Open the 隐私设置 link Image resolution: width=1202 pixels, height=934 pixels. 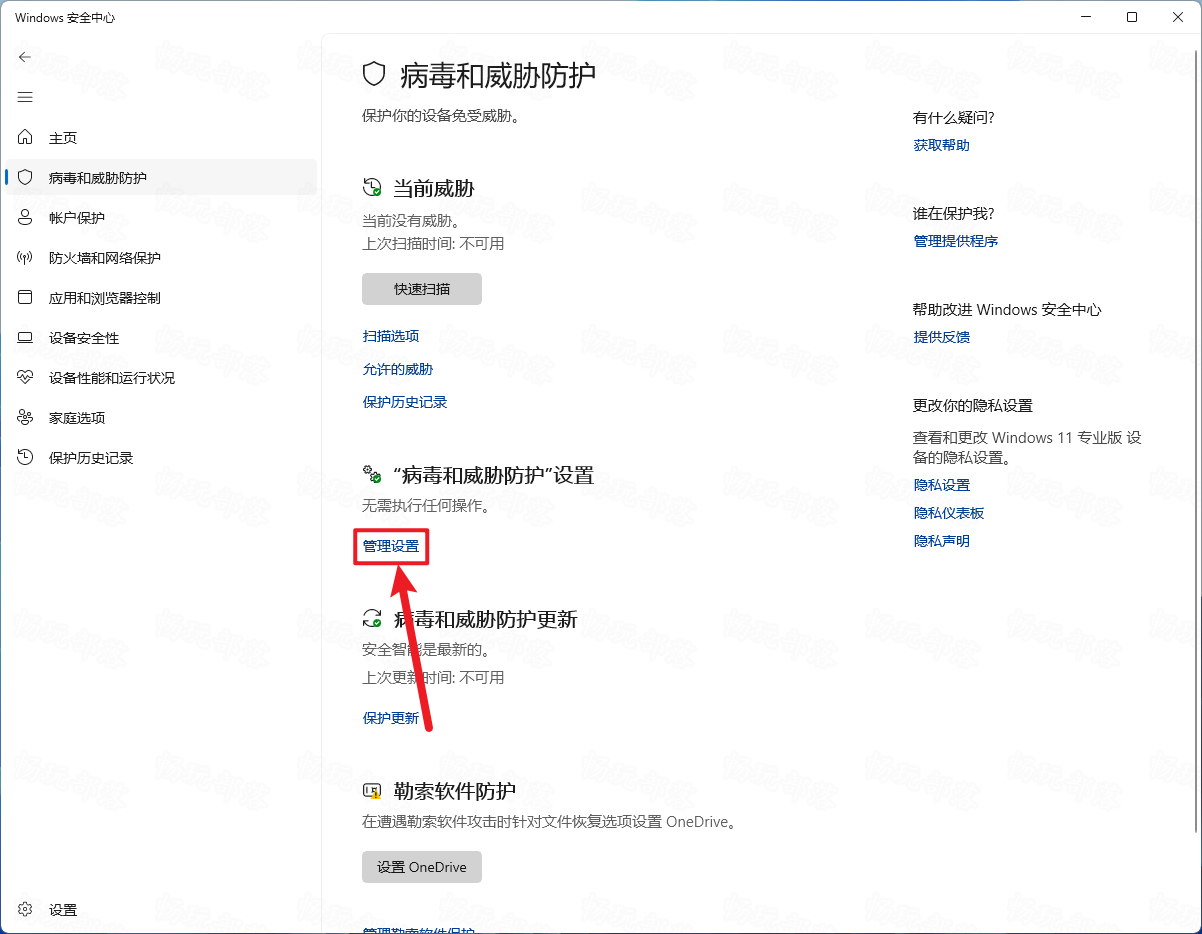pos(942,485)
